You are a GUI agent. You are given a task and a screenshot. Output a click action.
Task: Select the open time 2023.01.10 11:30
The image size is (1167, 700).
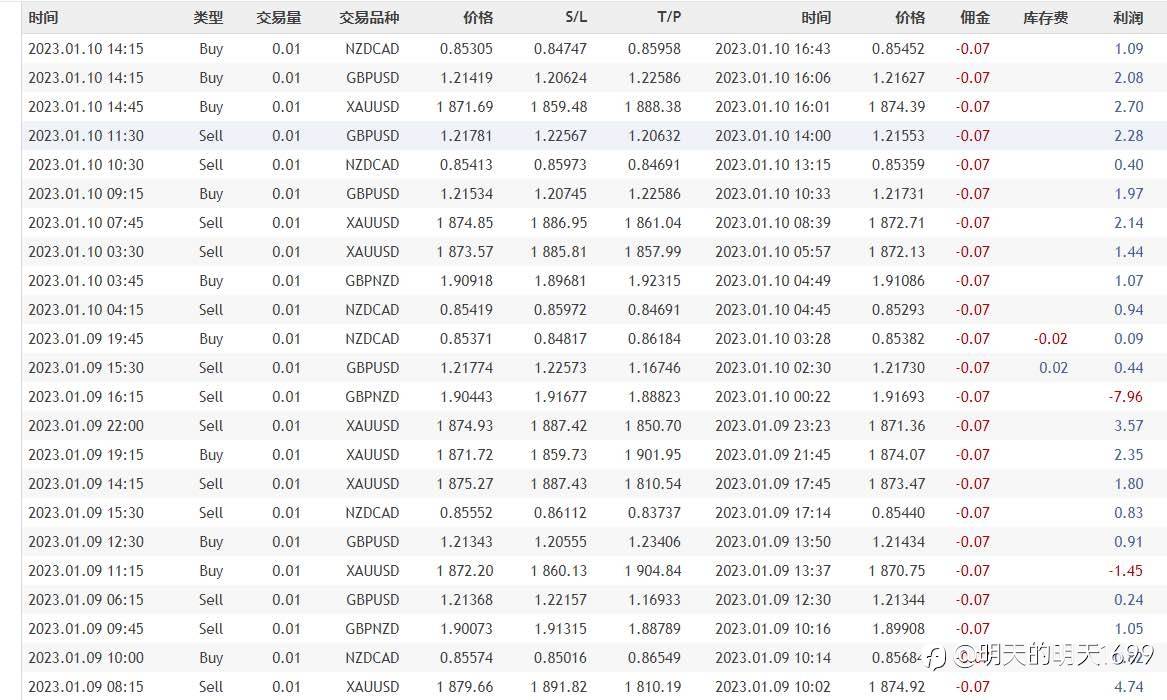86,136
